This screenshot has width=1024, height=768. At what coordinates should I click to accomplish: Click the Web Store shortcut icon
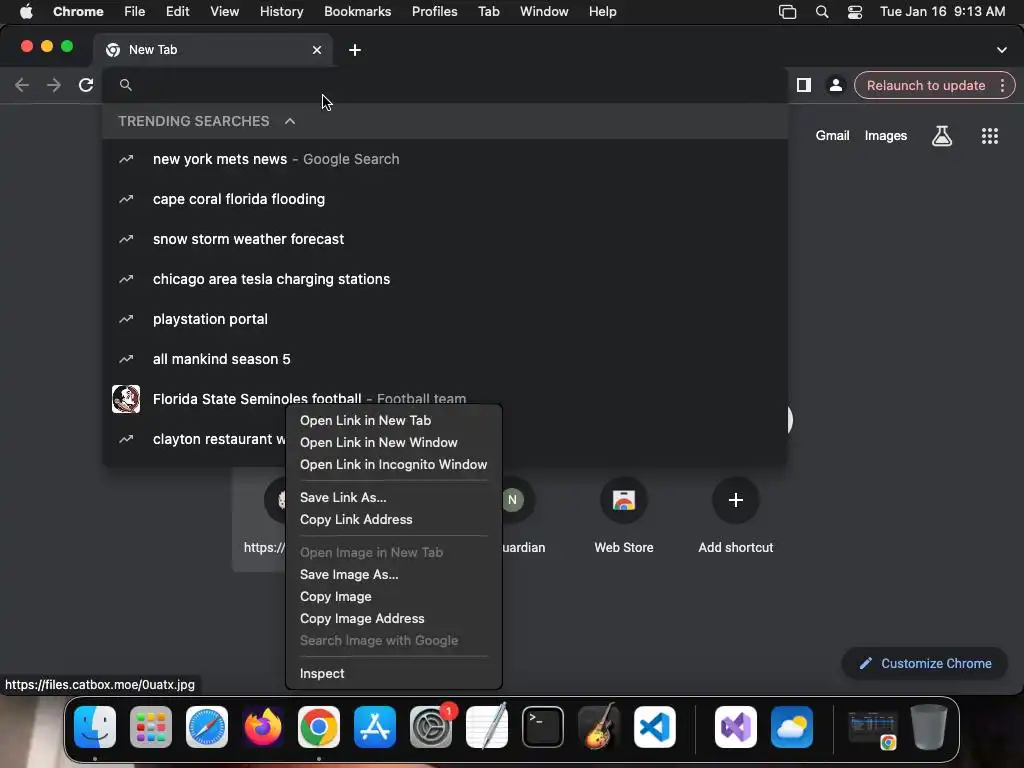pyautogui.click(x=624, y=500)
